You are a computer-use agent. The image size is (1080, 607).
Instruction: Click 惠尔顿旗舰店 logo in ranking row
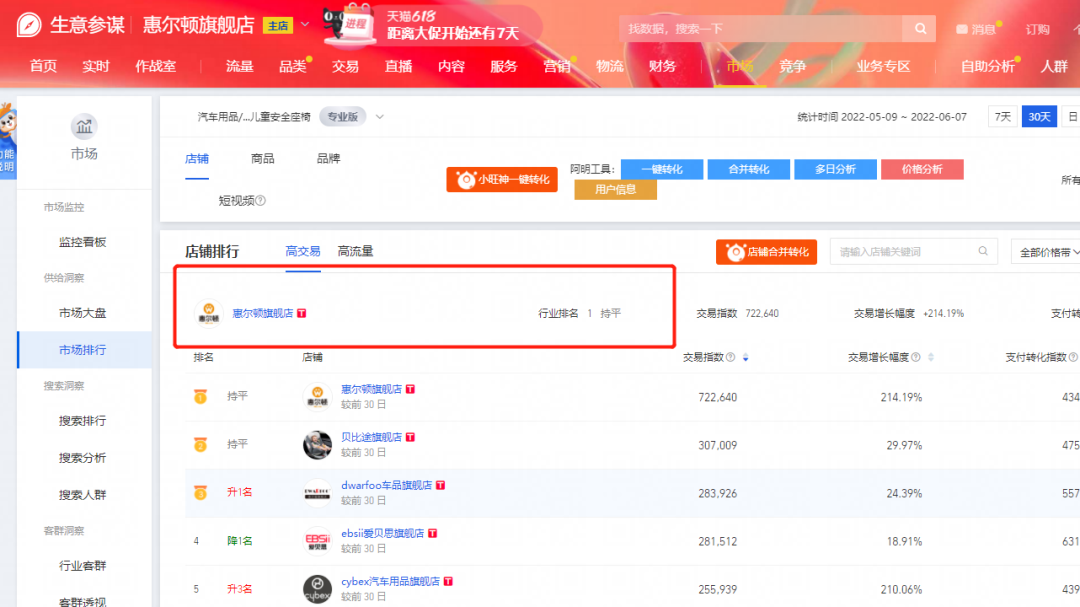(317, 397)
